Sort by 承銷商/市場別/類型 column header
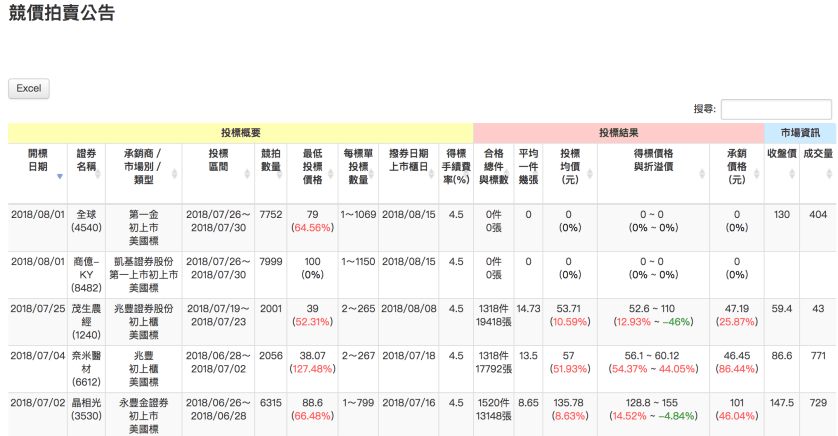The image size is (838, 436). pos(149,166)
